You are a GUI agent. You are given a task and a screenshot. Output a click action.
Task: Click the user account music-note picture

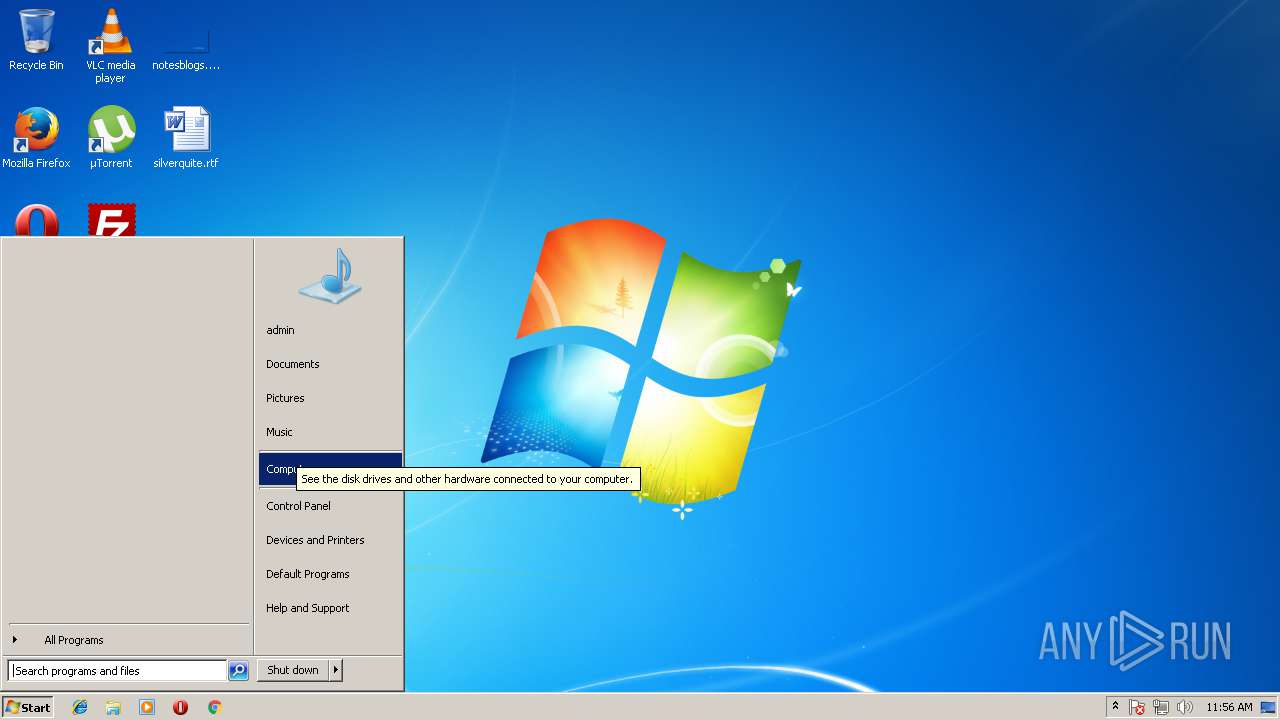tap(330, 276)
